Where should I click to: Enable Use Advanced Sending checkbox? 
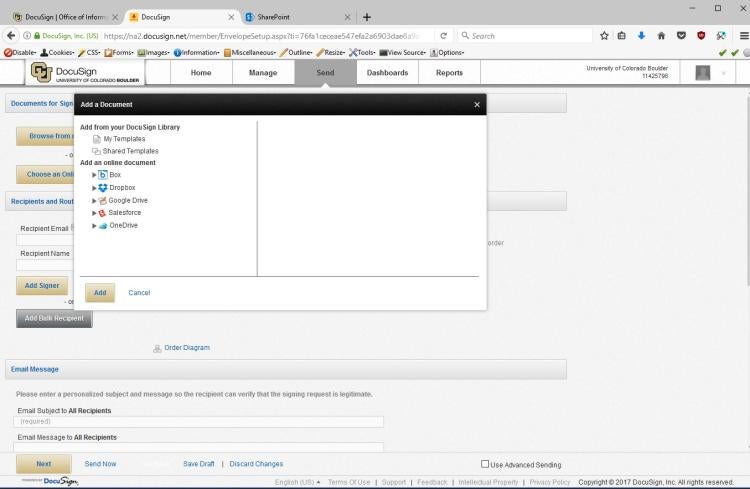point(485,464)
